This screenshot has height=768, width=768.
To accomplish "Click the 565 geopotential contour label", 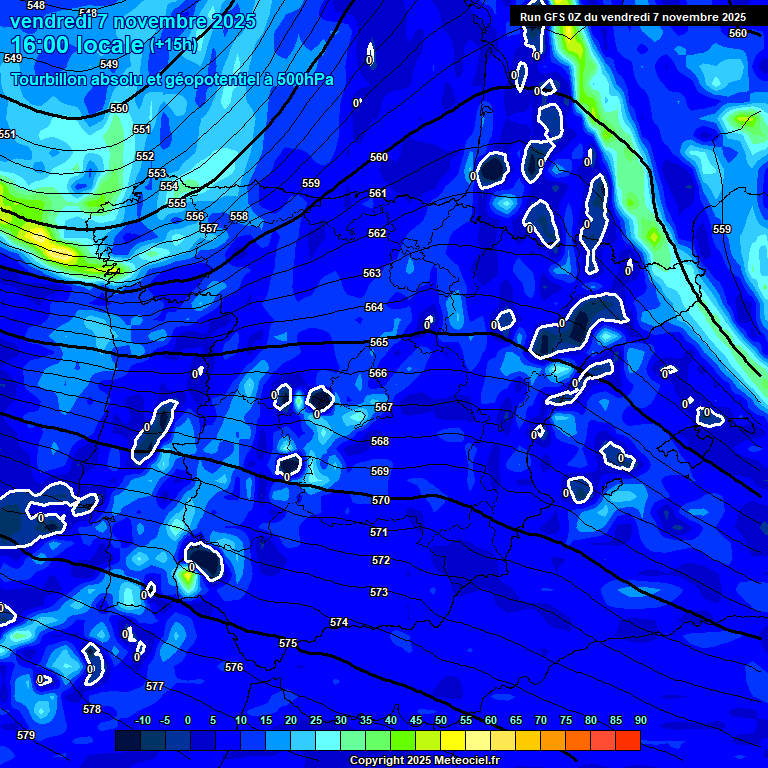I will pos(379,343).
